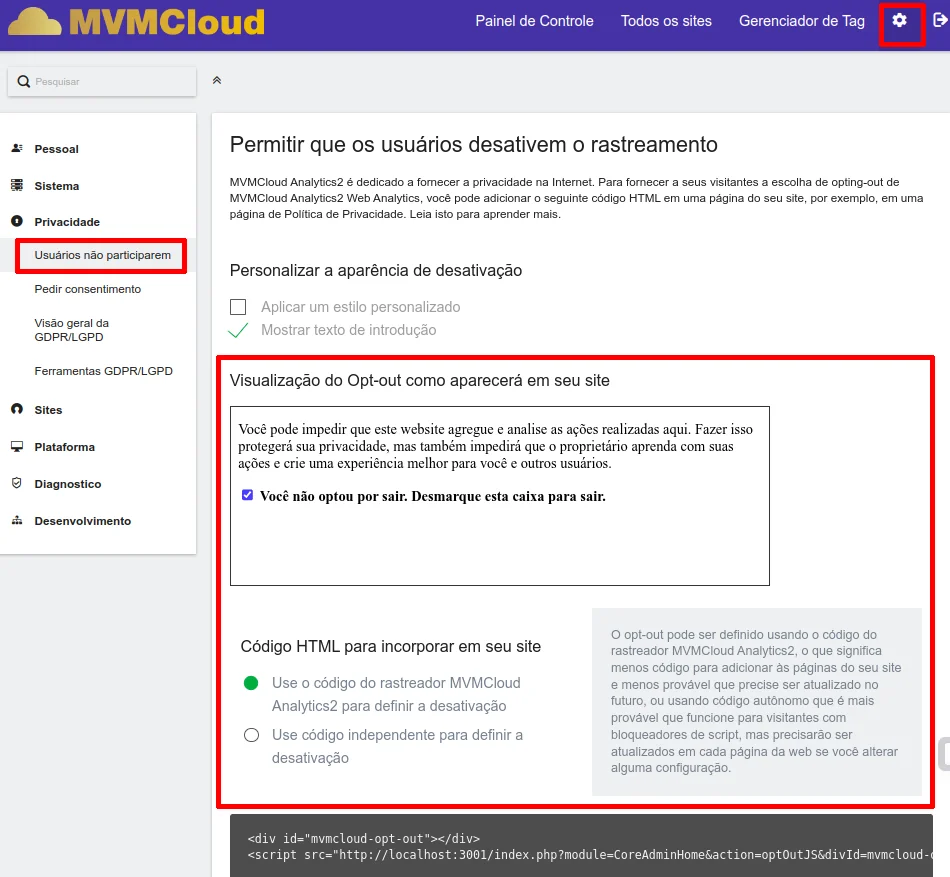Click the Desenvolvimento hierarchy icon
The height and width of the screenshot is (877, 950).
pyautogui.click(x=17, y=521)
